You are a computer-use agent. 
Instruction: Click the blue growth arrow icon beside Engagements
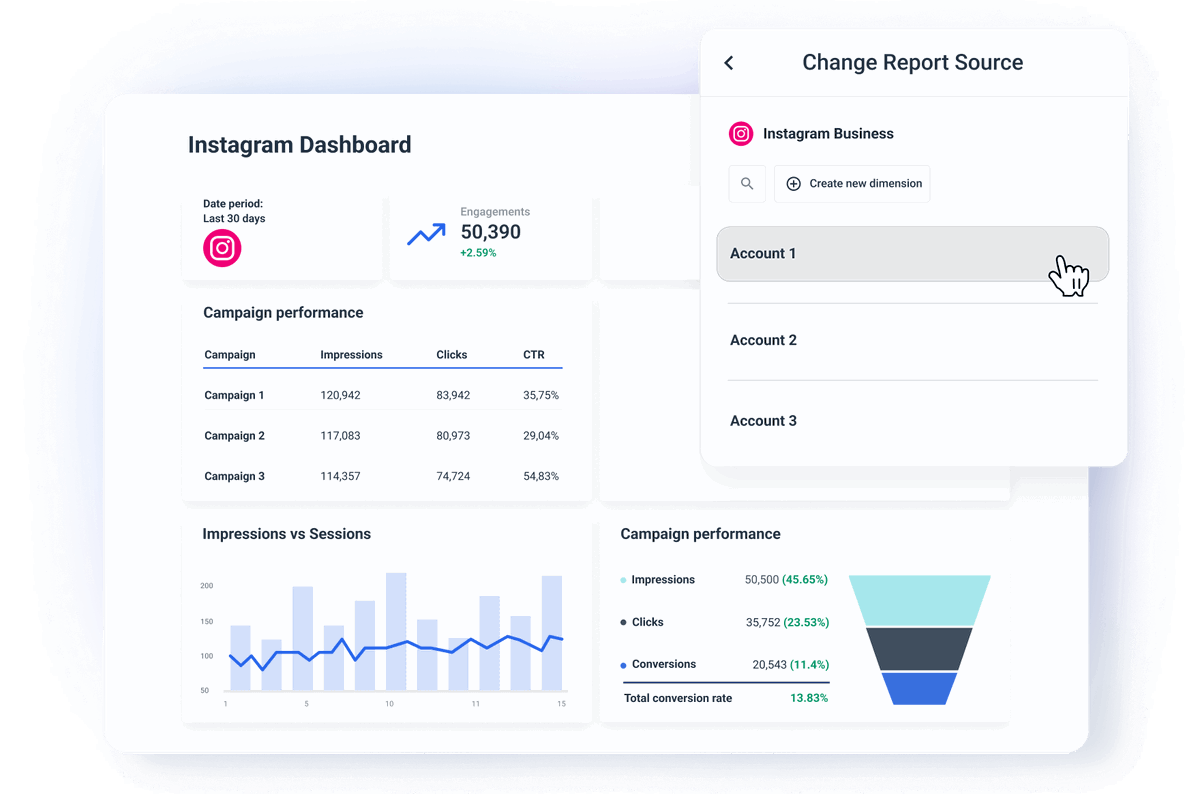tap(425, 232)
